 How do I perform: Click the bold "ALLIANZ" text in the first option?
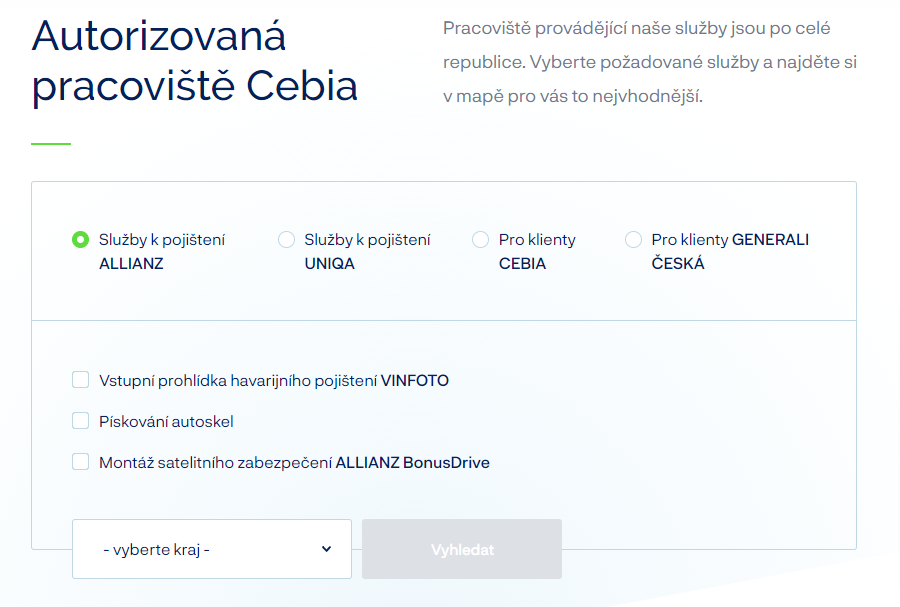(x=131, y=265)
